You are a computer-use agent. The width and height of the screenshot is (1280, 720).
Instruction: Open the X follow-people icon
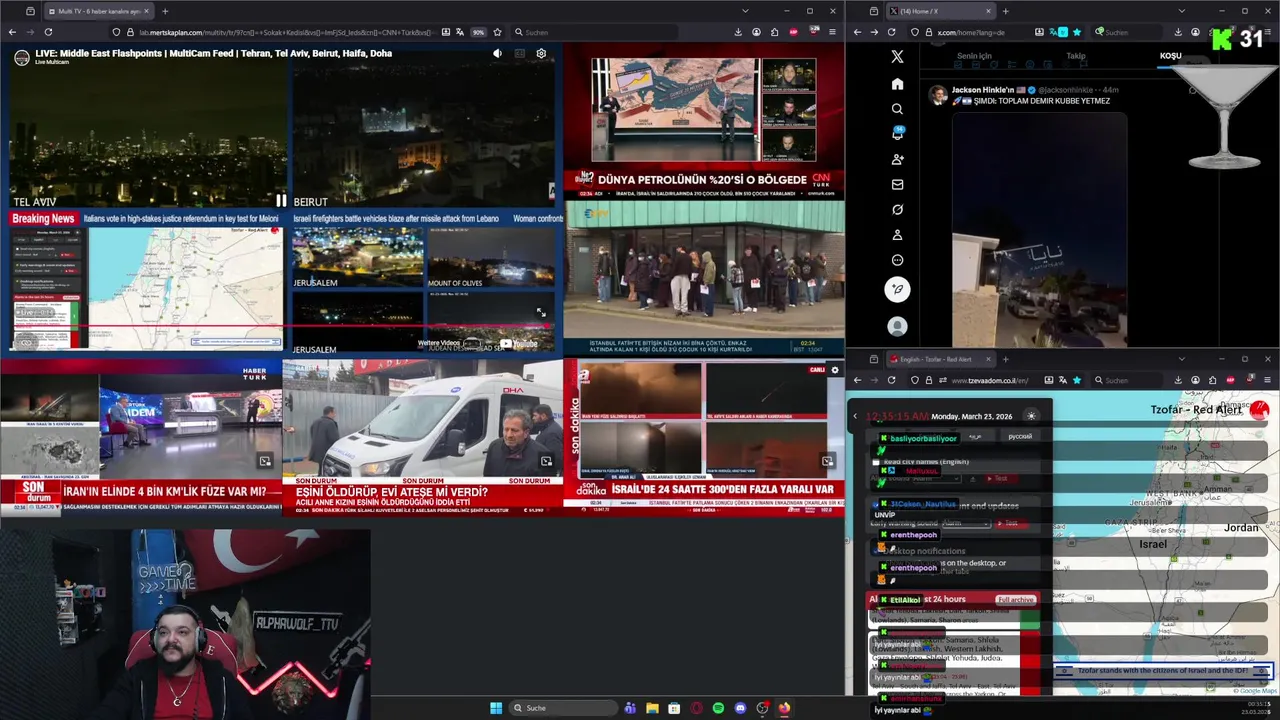(x=897, y=159)
